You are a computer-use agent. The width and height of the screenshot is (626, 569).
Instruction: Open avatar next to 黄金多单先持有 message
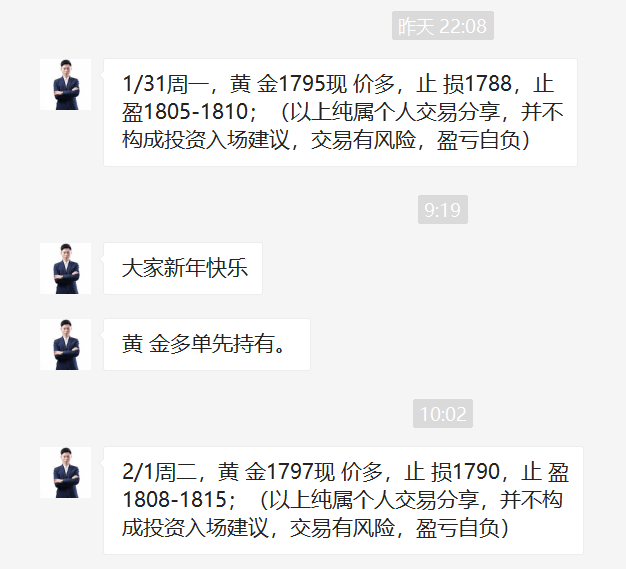(65, 345)
